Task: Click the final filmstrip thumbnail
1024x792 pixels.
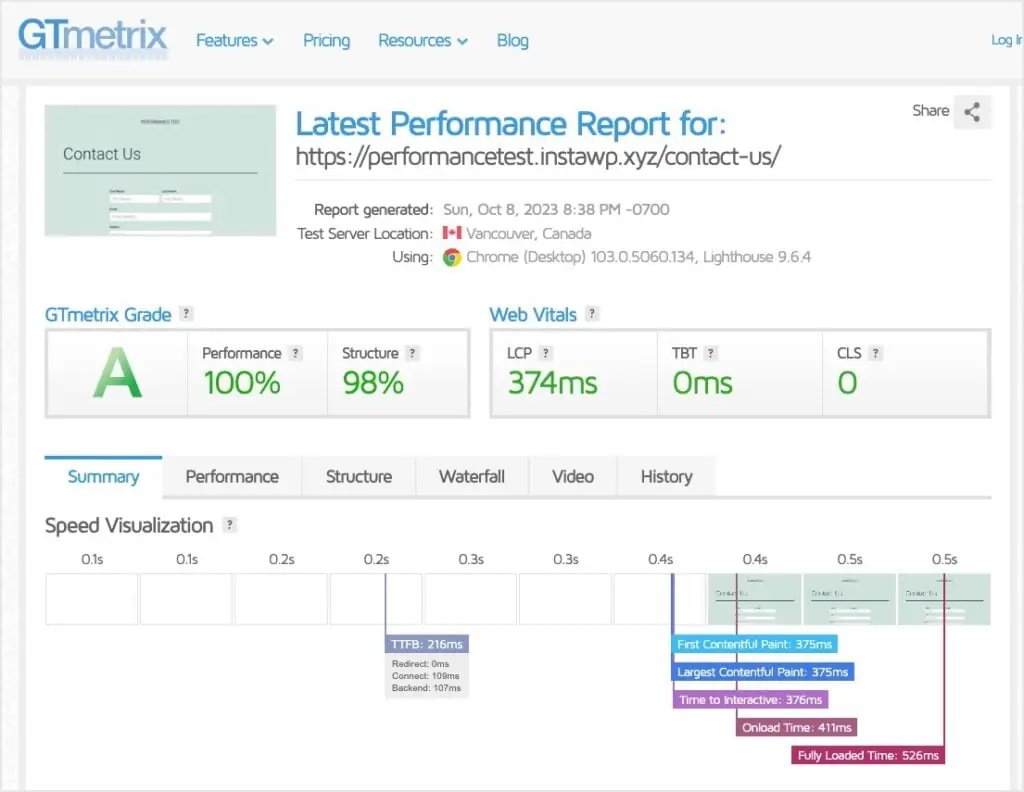Action: [944, 598]
